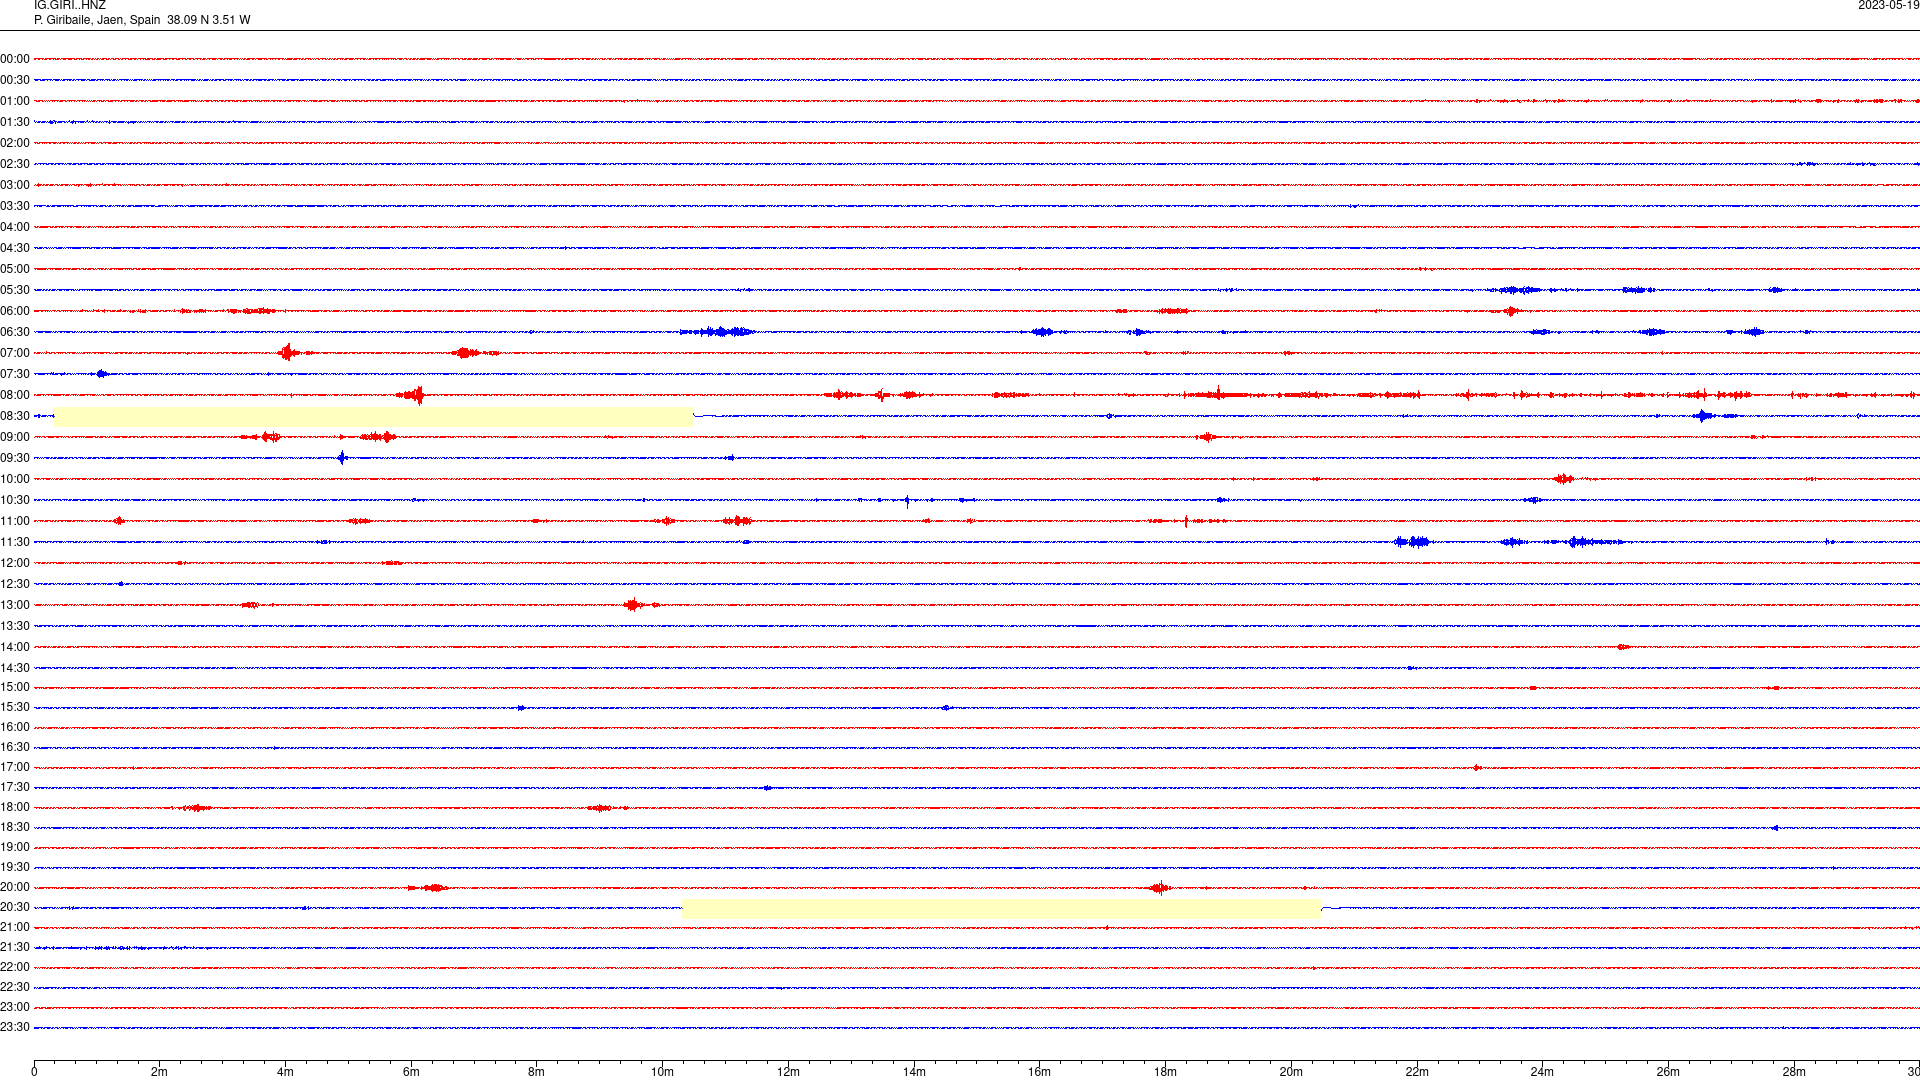
Task: Click the 28m tick label on the time axis
Action: (1794, 1072)
